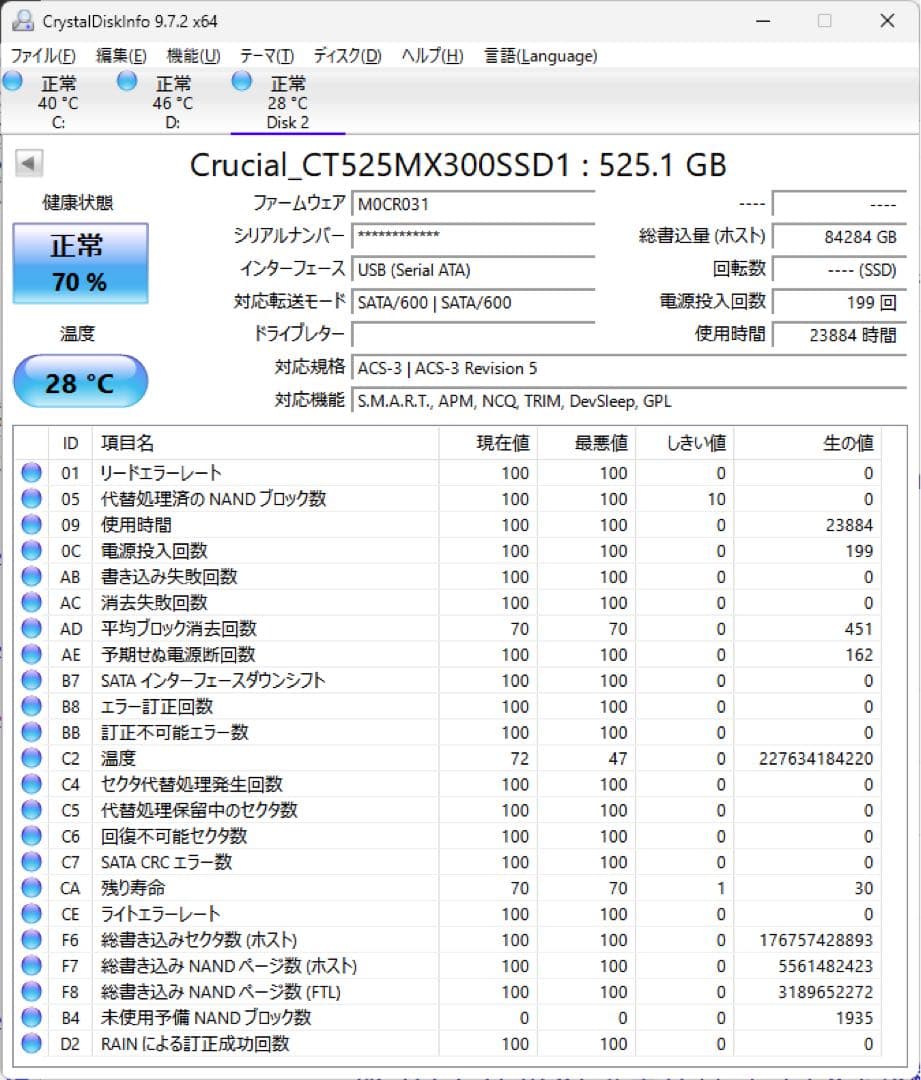921x1080 pixels.
Task: Click status orb for row C4 セクタ代替処理発生回数
Action: (x=31, y=784)
